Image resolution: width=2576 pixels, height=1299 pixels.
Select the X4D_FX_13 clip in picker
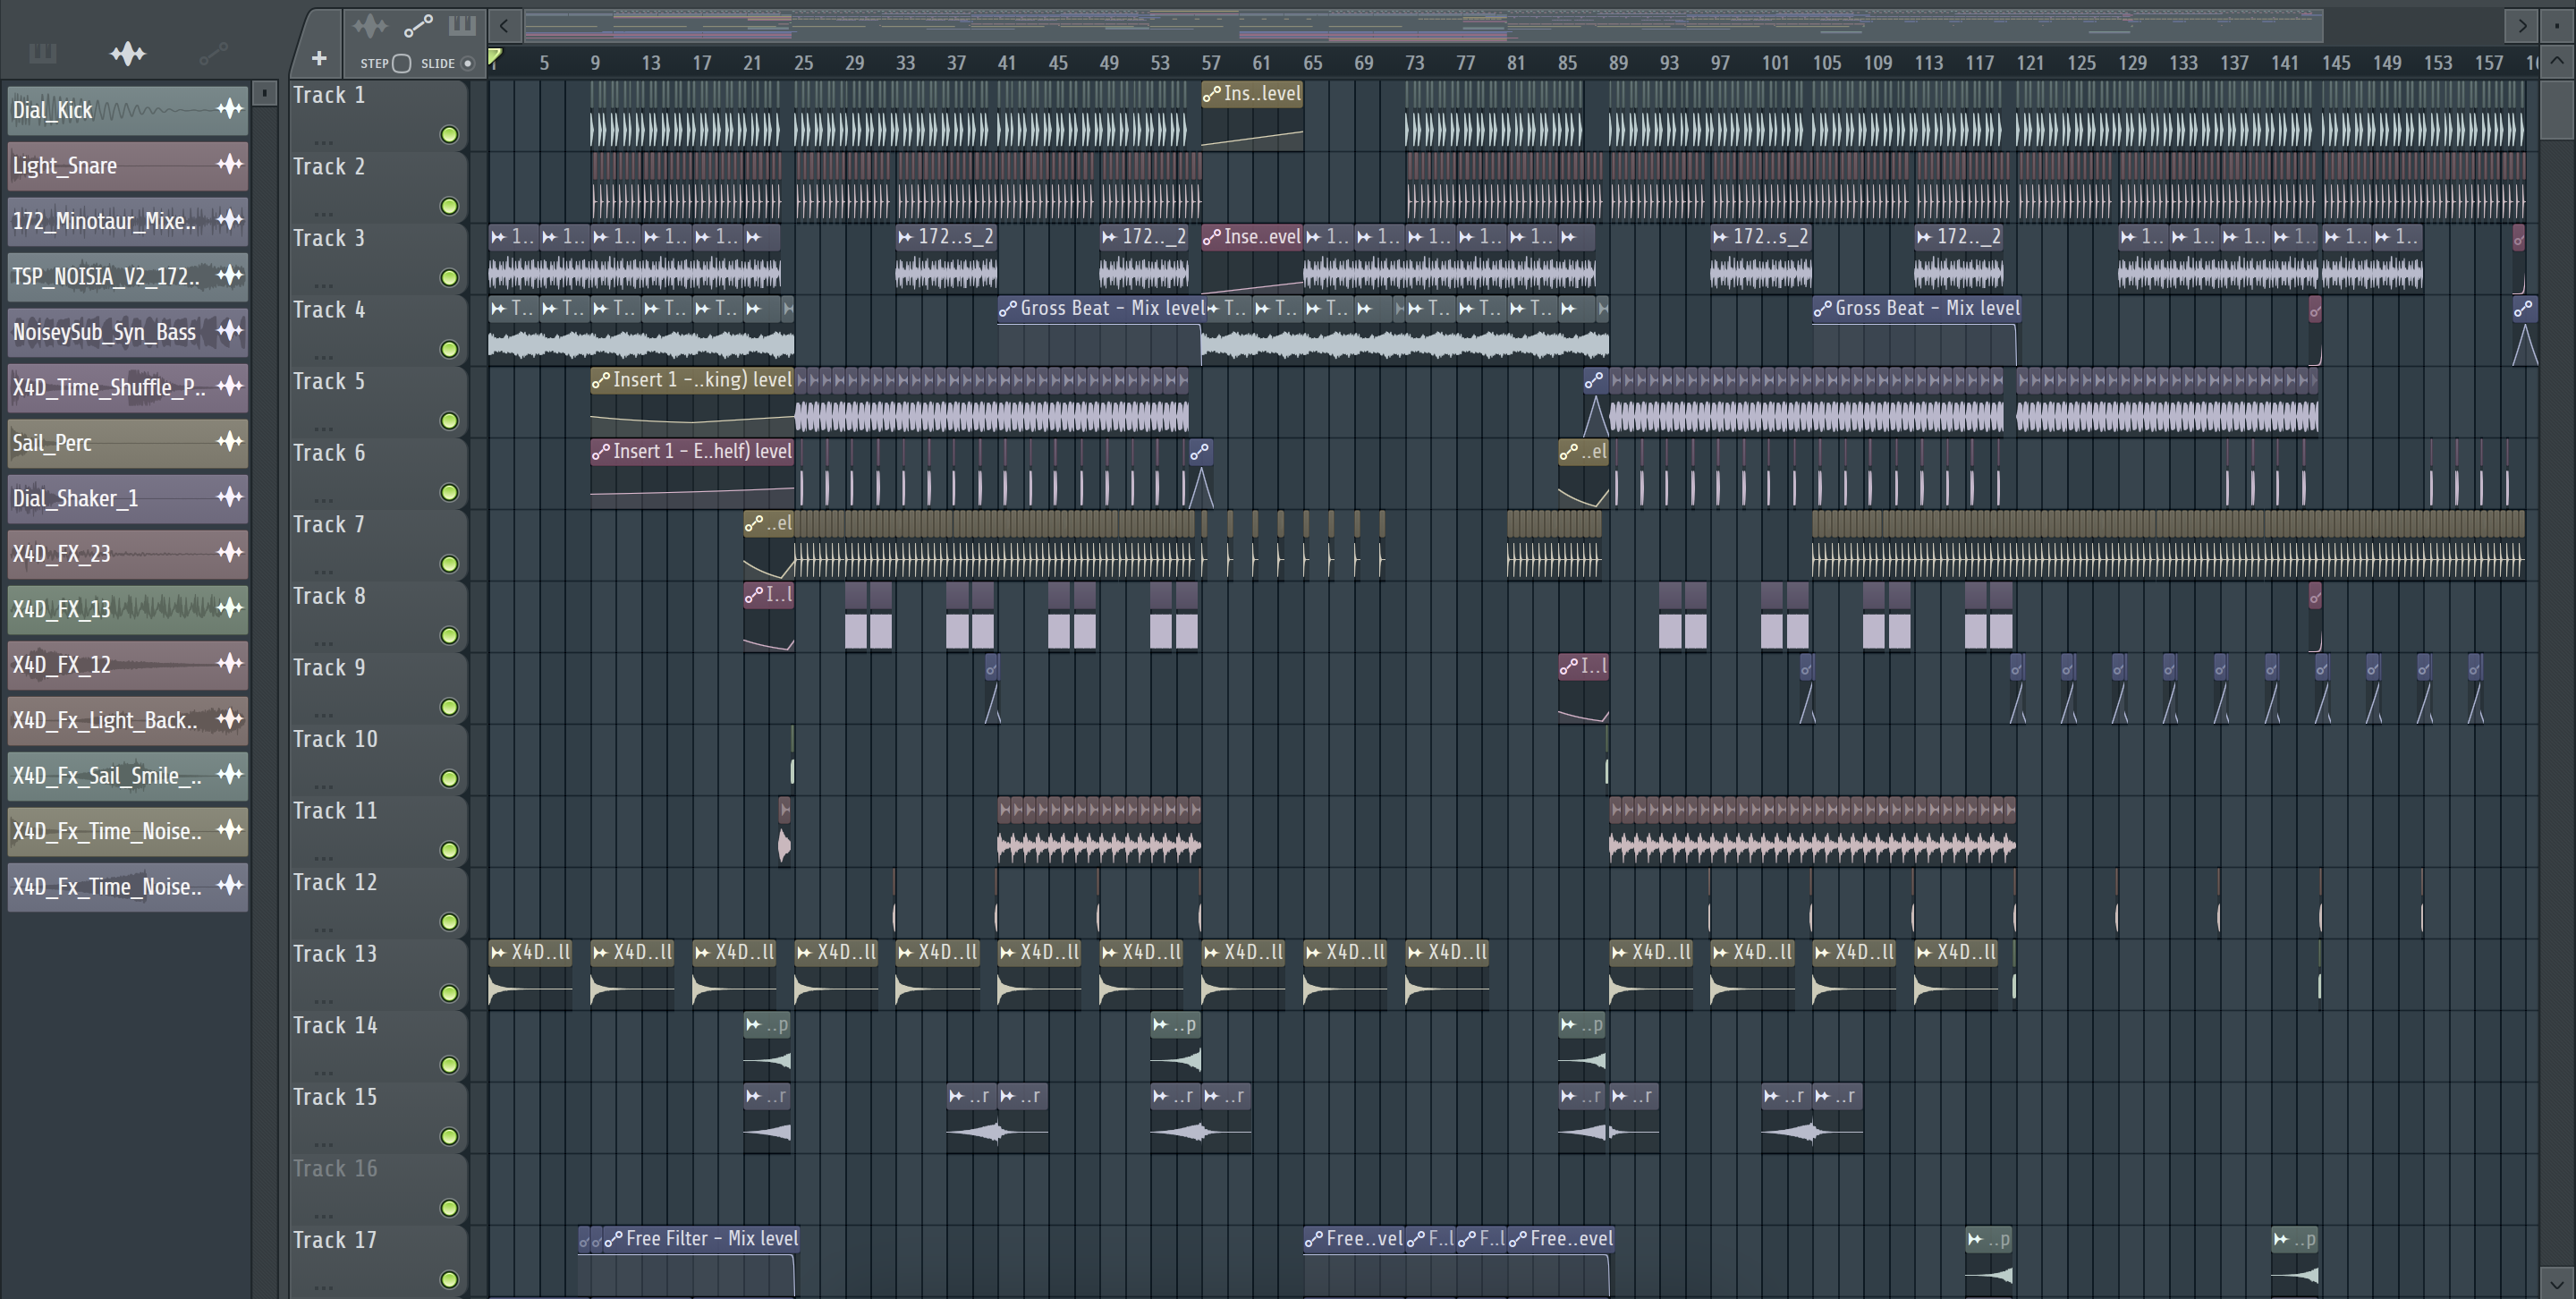[x=127, y=609]
